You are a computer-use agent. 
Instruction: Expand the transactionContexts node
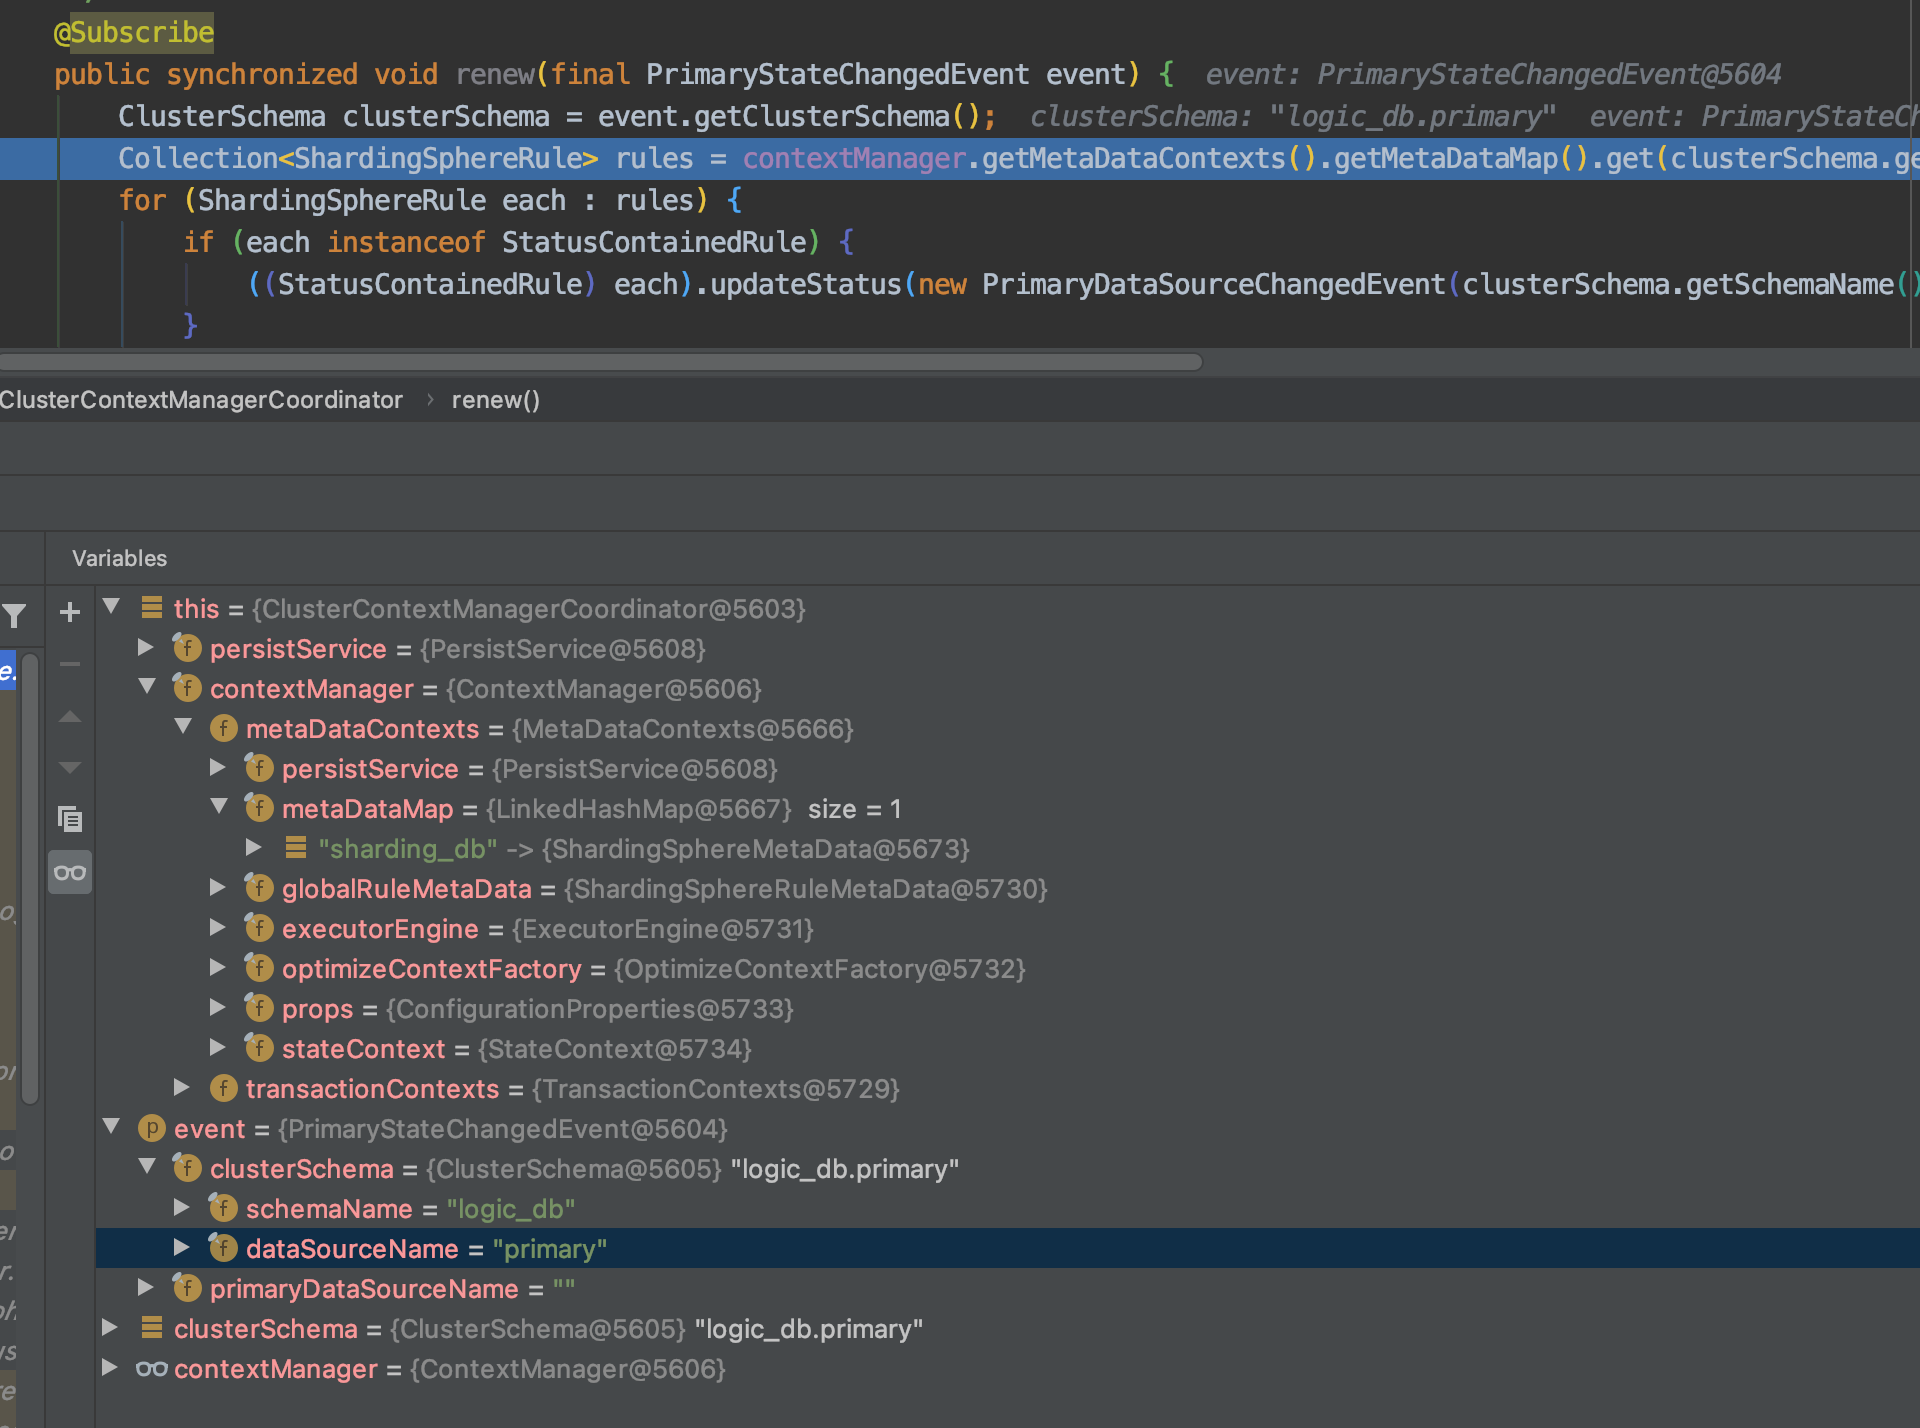[x=182, y=1088]
